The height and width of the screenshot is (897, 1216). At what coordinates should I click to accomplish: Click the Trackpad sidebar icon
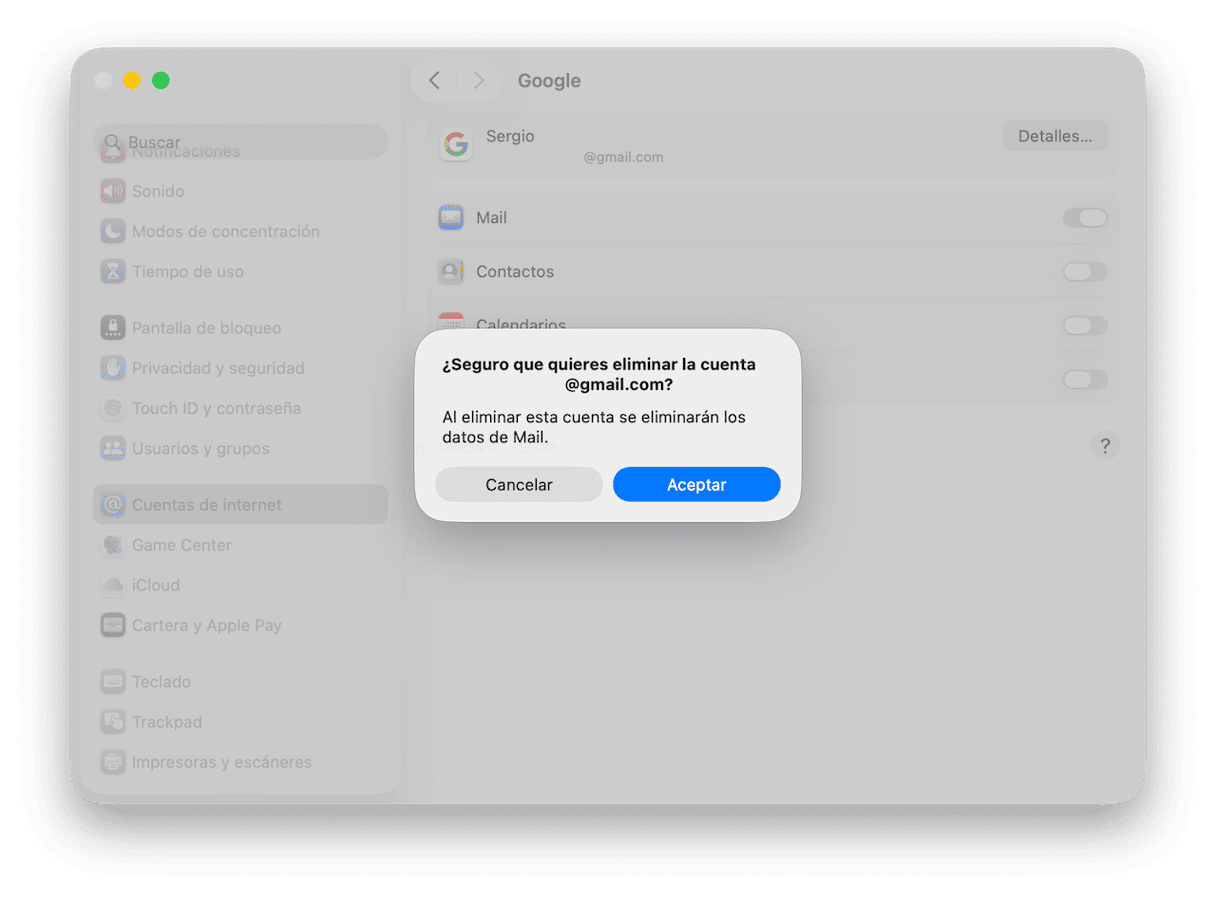coord(113,722)
